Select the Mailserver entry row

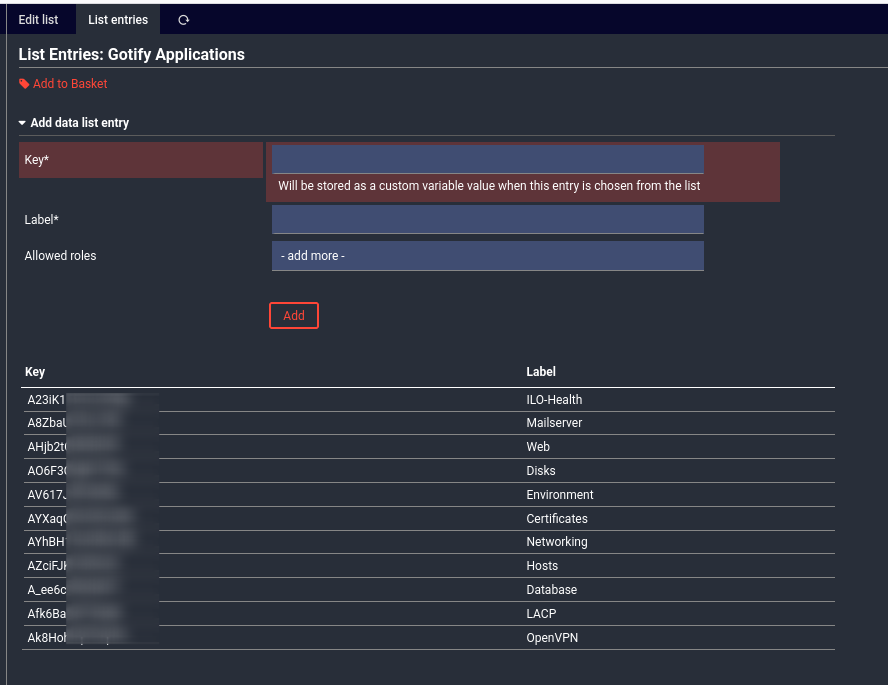point(554,423)
